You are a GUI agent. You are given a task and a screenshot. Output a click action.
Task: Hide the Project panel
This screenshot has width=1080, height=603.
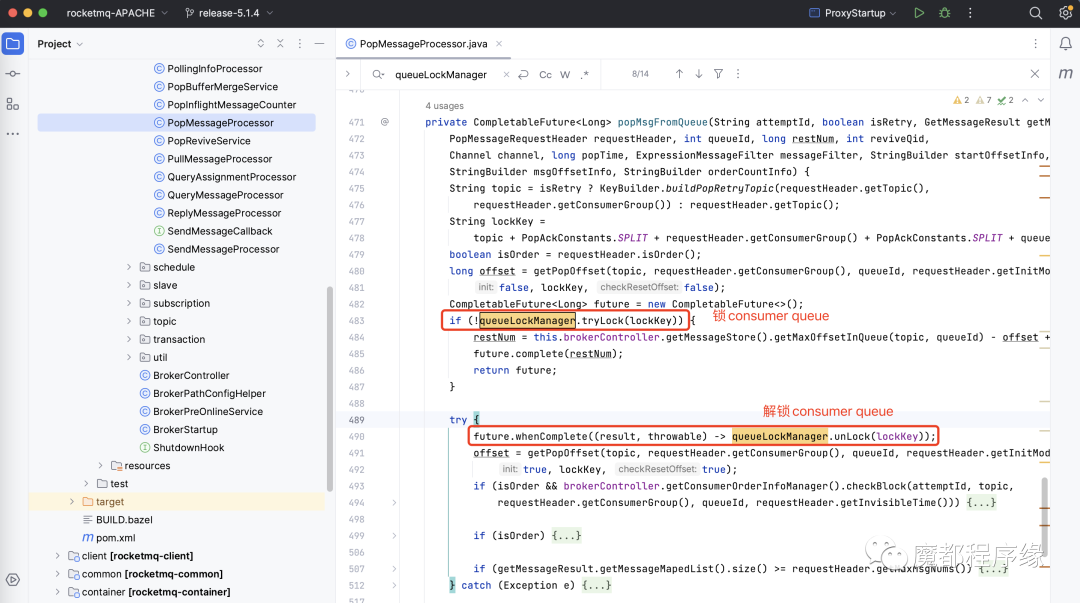coord(319,43)
